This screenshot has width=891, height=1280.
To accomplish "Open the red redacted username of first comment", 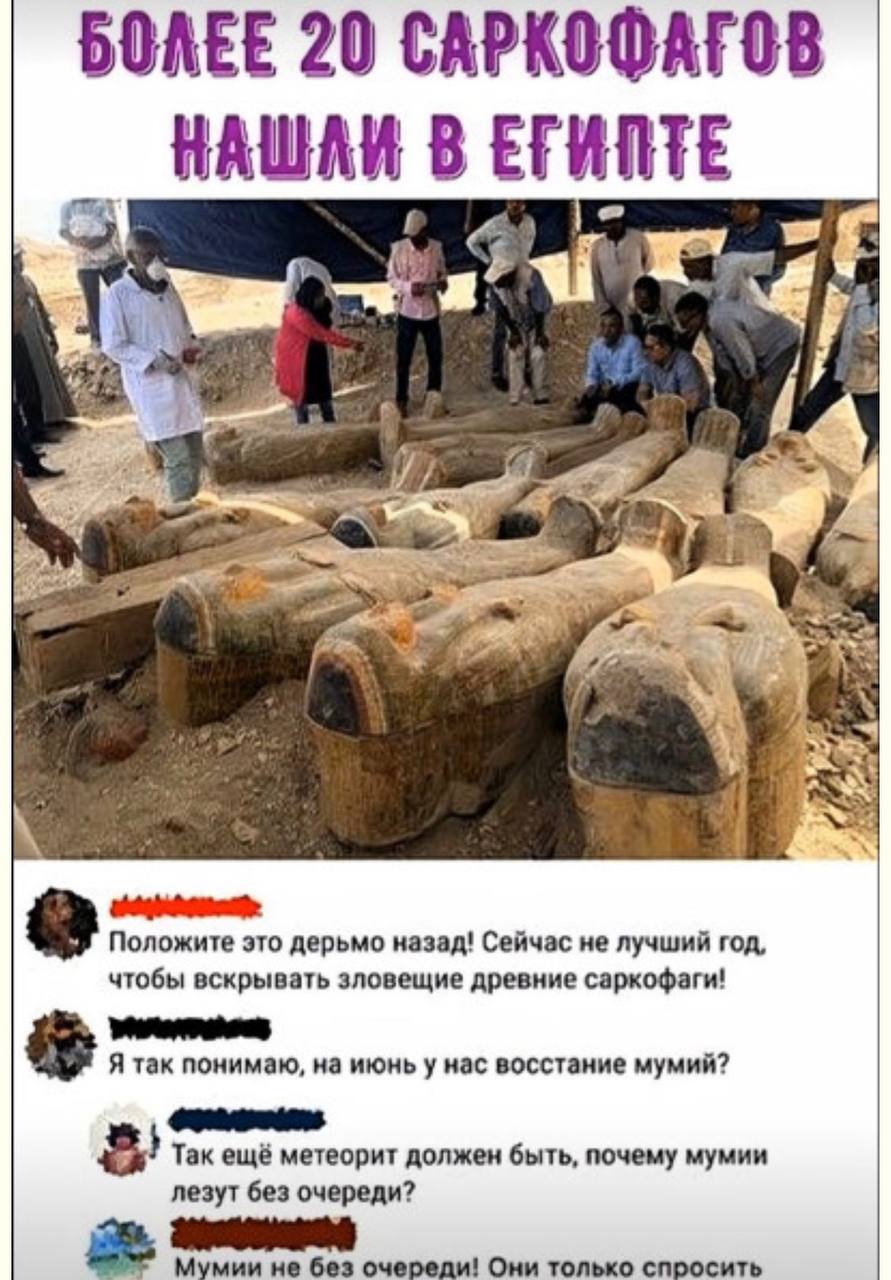I will (185, 907).
